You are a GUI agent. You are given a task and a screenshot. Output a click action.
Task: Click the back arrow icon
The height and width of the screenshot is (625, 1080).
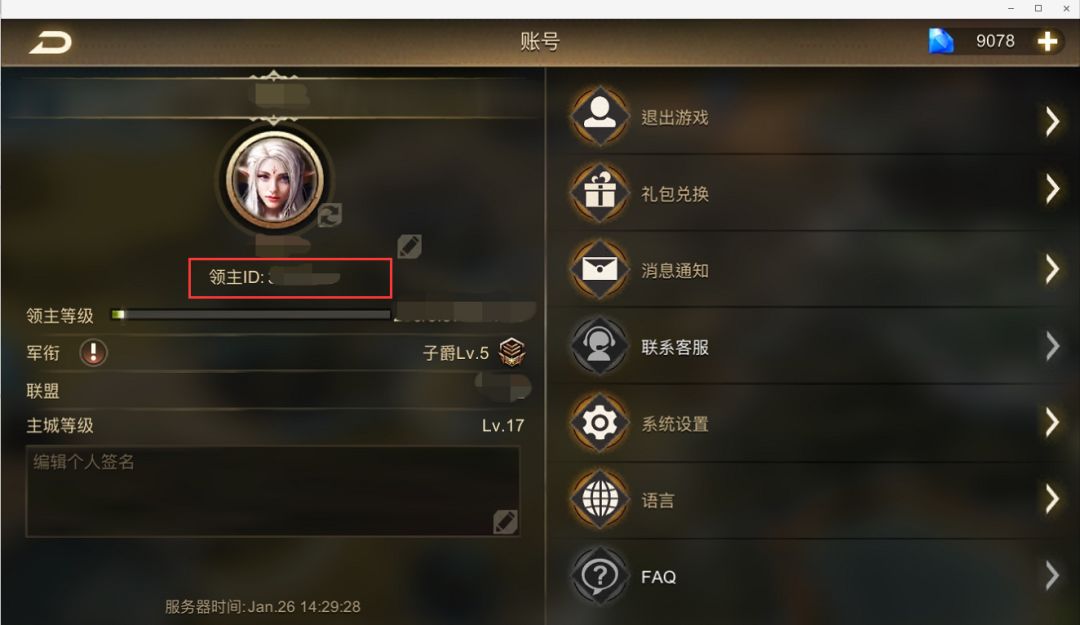[50, 43]
